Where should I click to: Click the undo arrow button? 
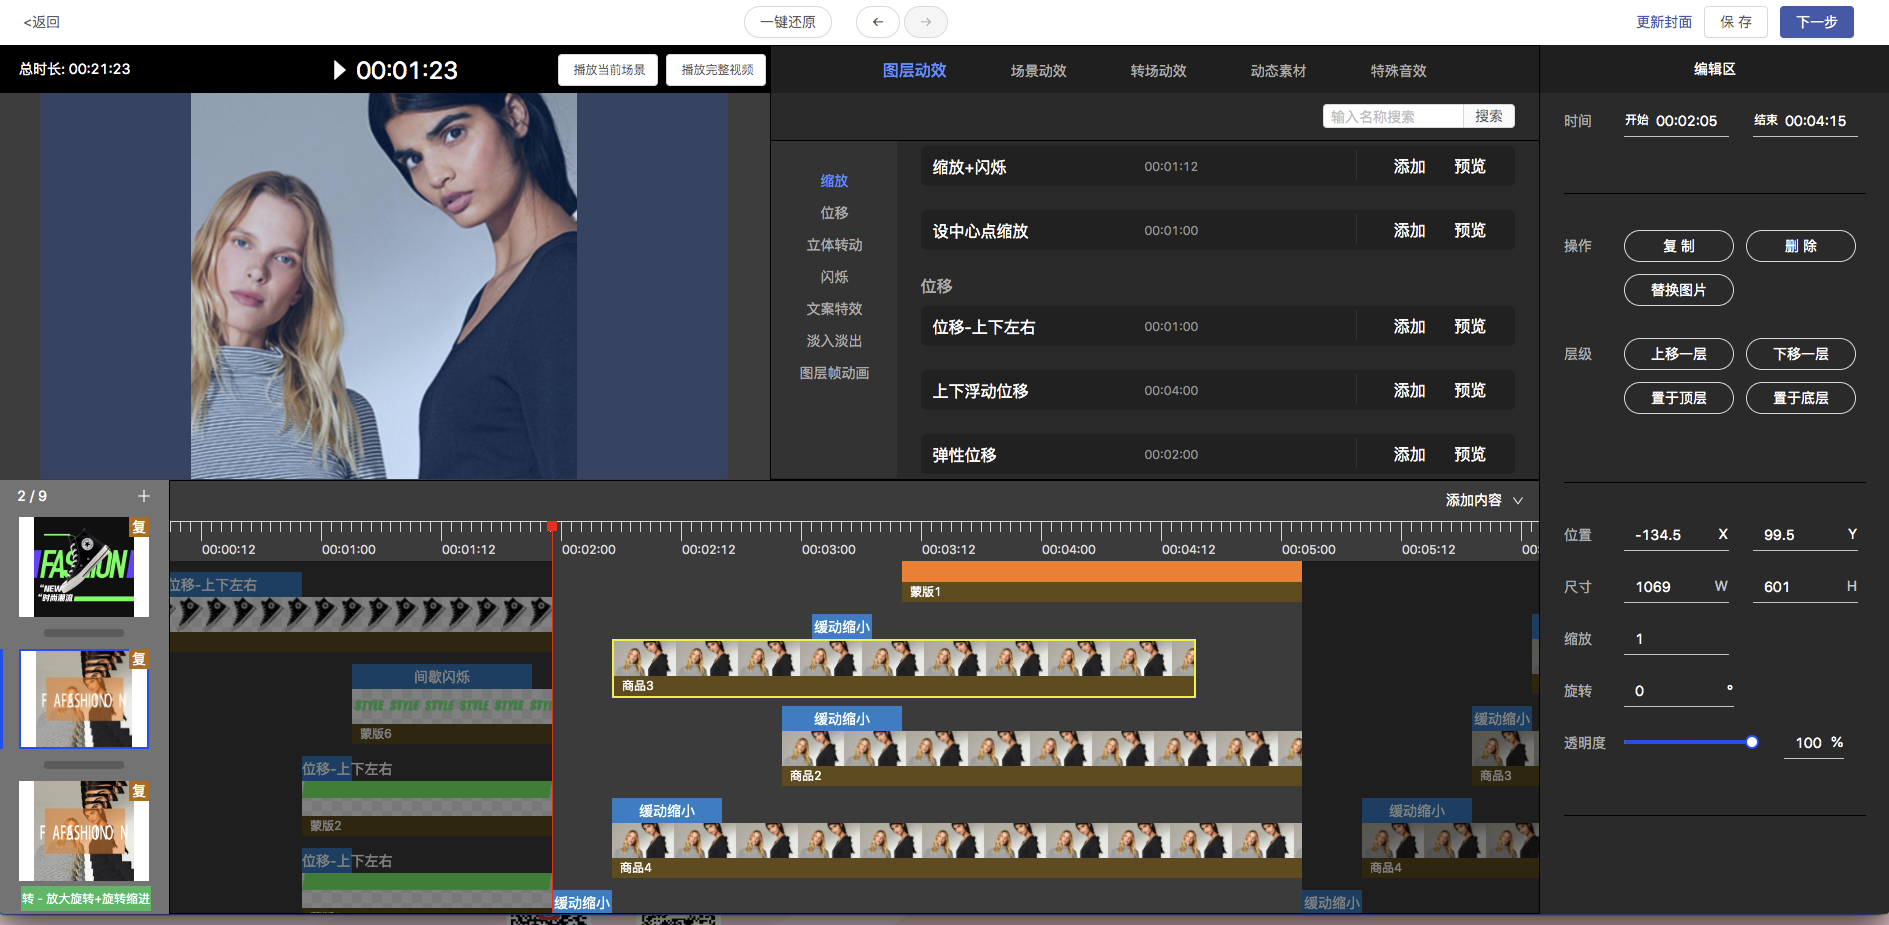tap(877, 22)
